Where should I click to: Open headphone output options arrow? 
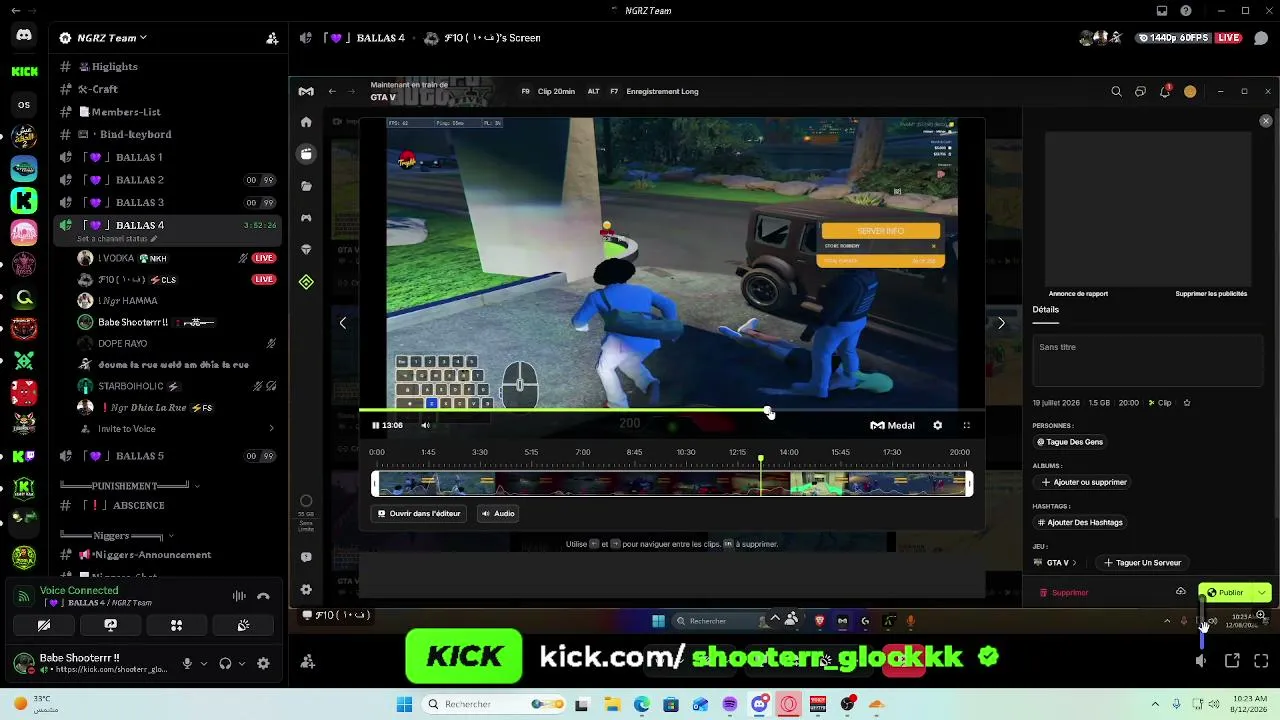point(242,663)
